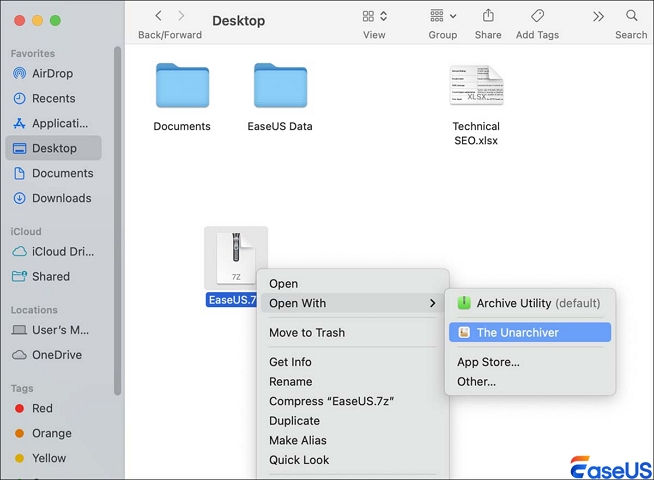Select the Technical SEO.xlsx file thumbnail
The image size is (654, 480).
tap(476, 87)
